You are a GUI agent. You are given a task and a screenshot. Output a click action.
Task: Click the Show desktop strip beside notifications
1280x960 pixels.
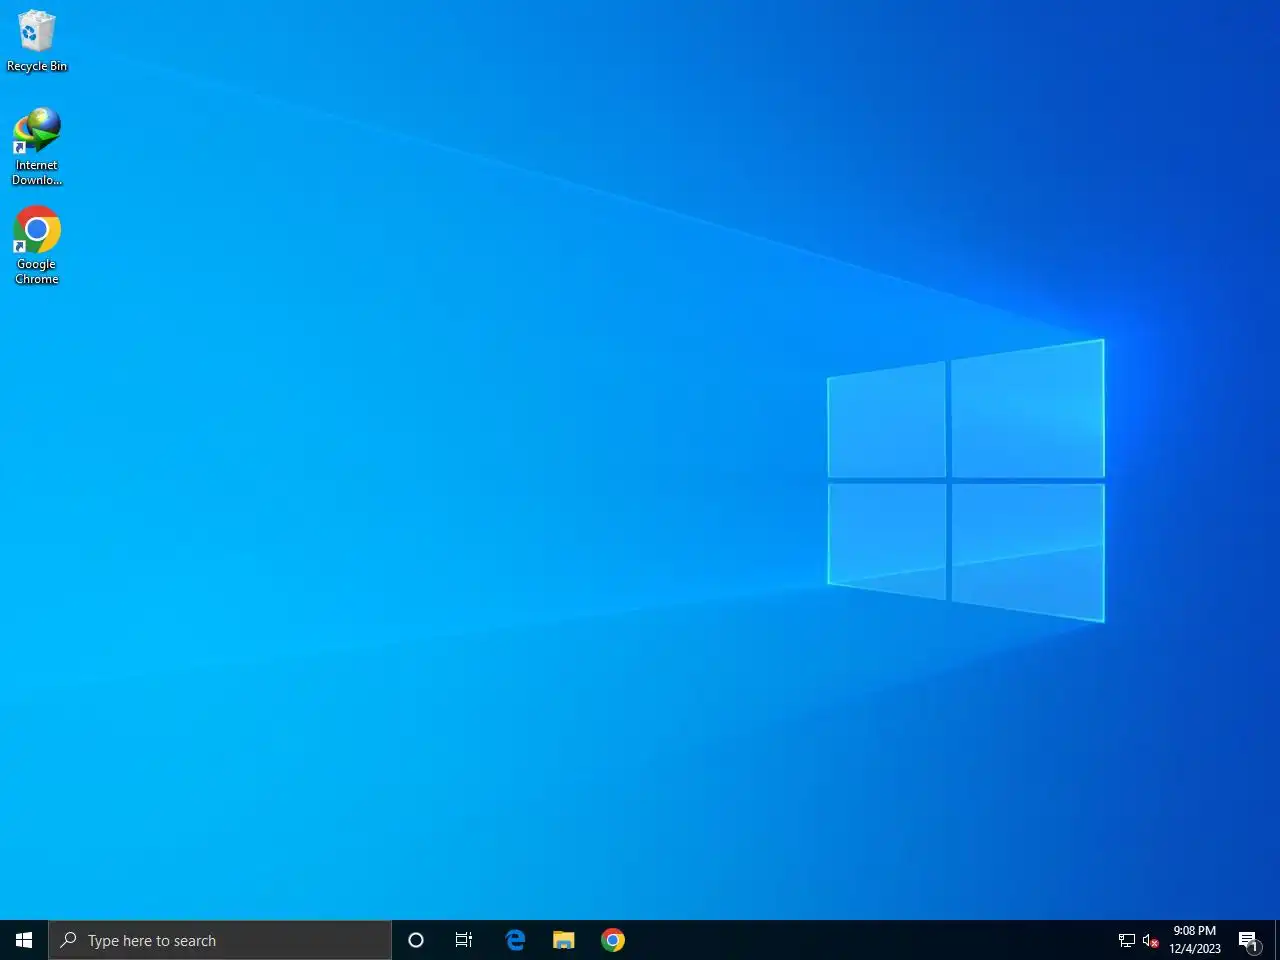pyautogui.click(x=1277, y=940)
